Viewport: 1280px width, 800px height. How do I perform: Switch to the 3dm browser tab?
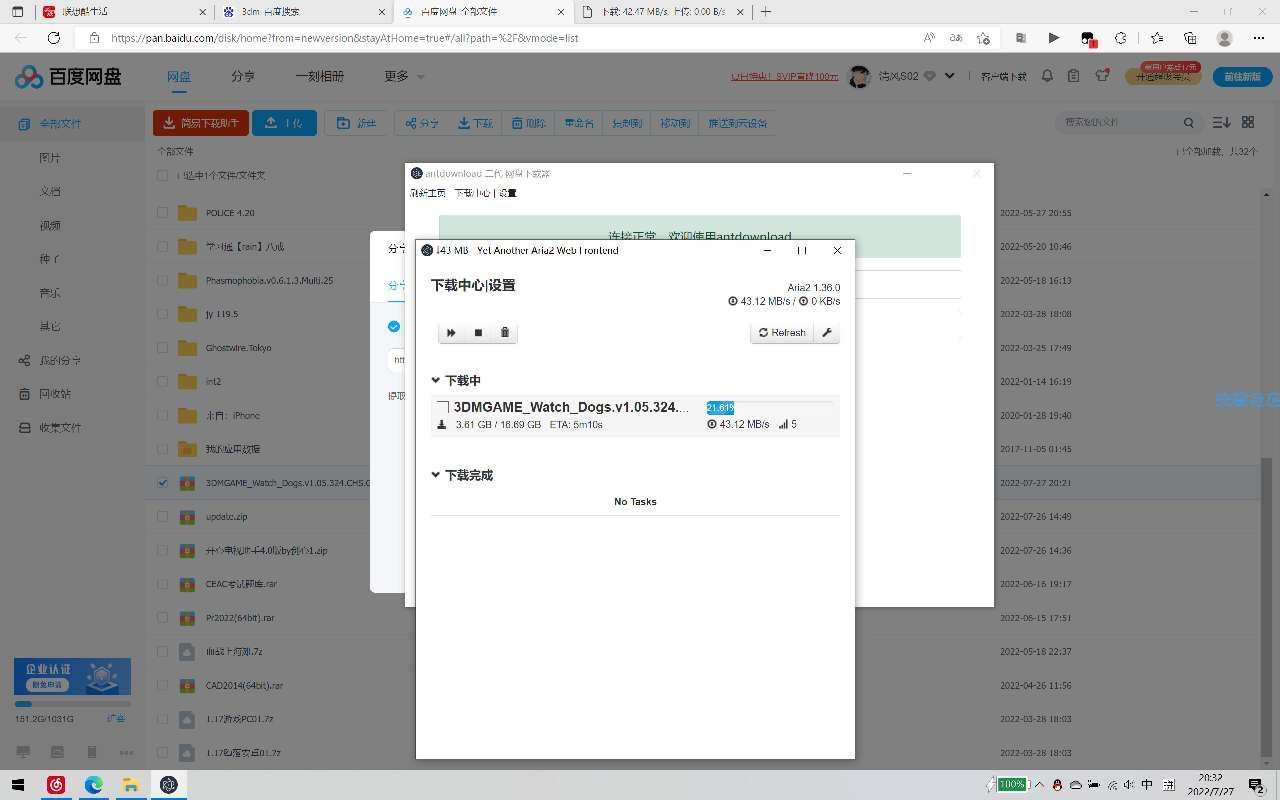pos(303,12)
